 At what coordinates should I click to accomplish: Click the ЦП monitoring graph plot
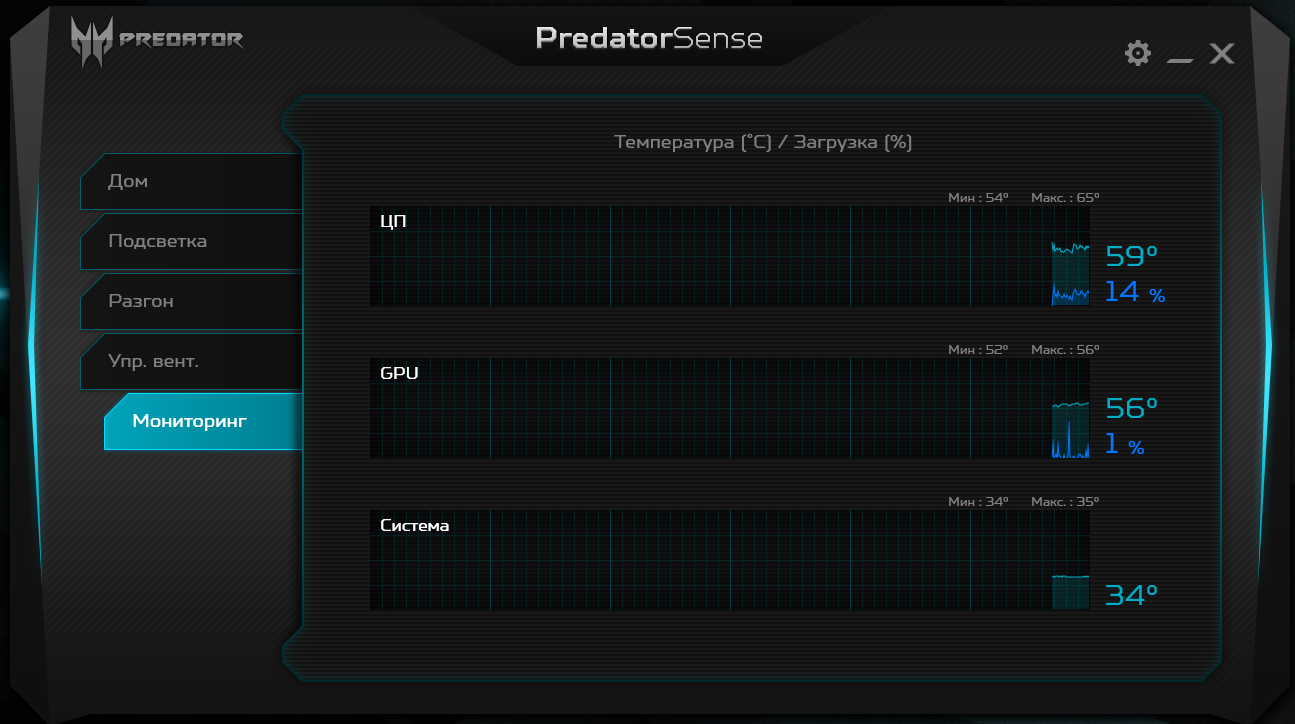pos(730,256)
